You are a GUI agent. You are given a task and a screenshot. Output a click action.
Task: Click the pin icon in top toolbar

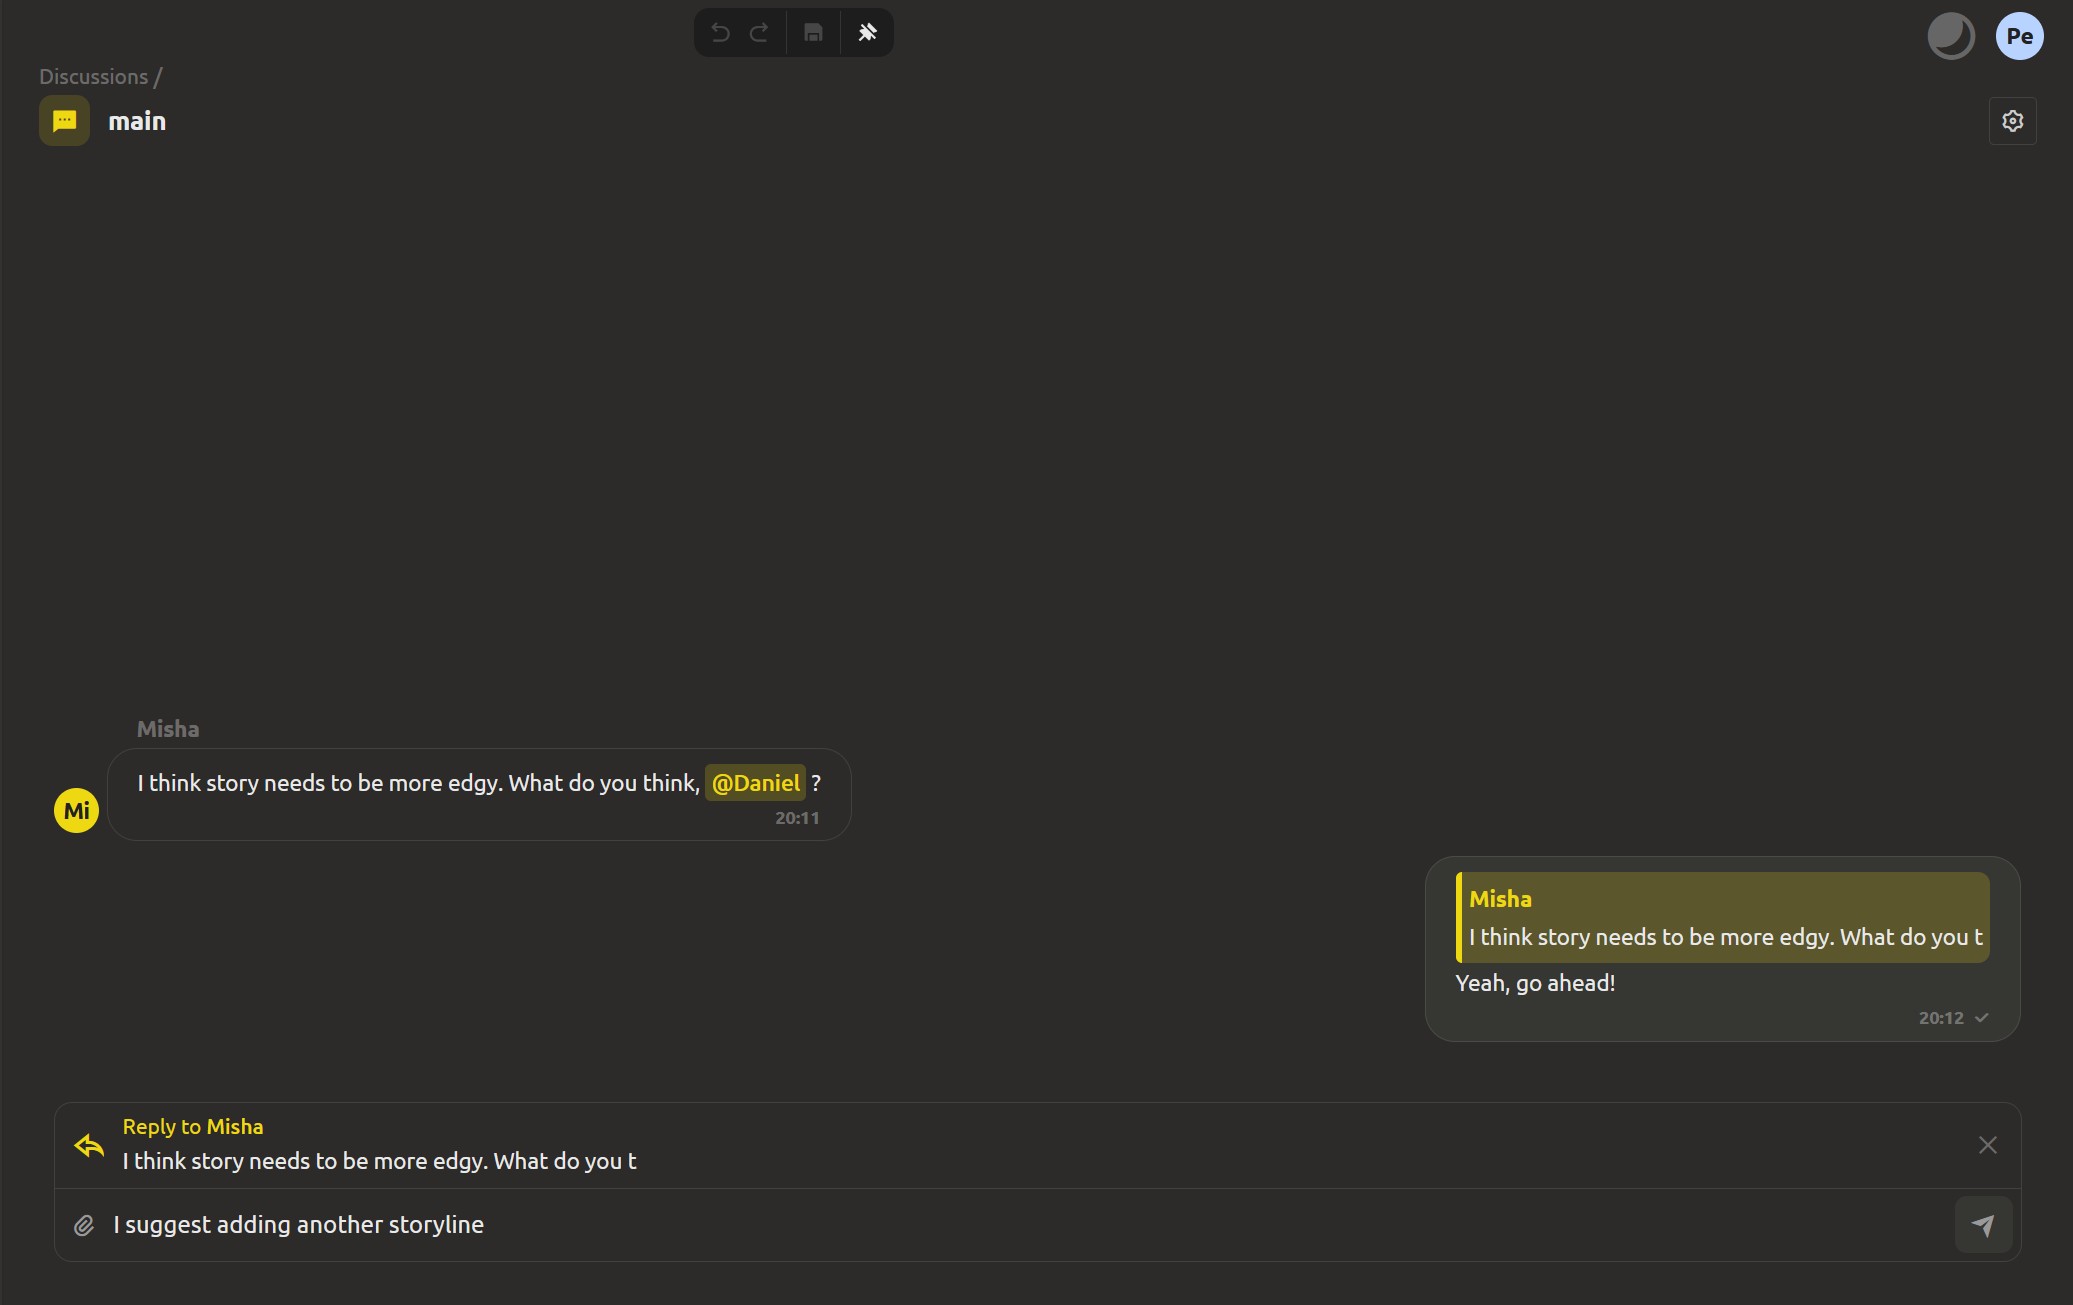(x=867, y=33)
